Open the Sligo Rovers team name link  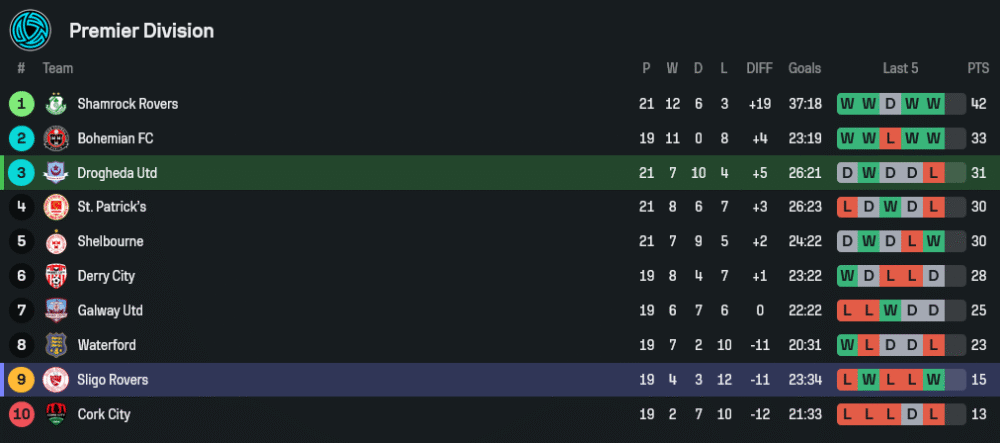click(112, 380)
